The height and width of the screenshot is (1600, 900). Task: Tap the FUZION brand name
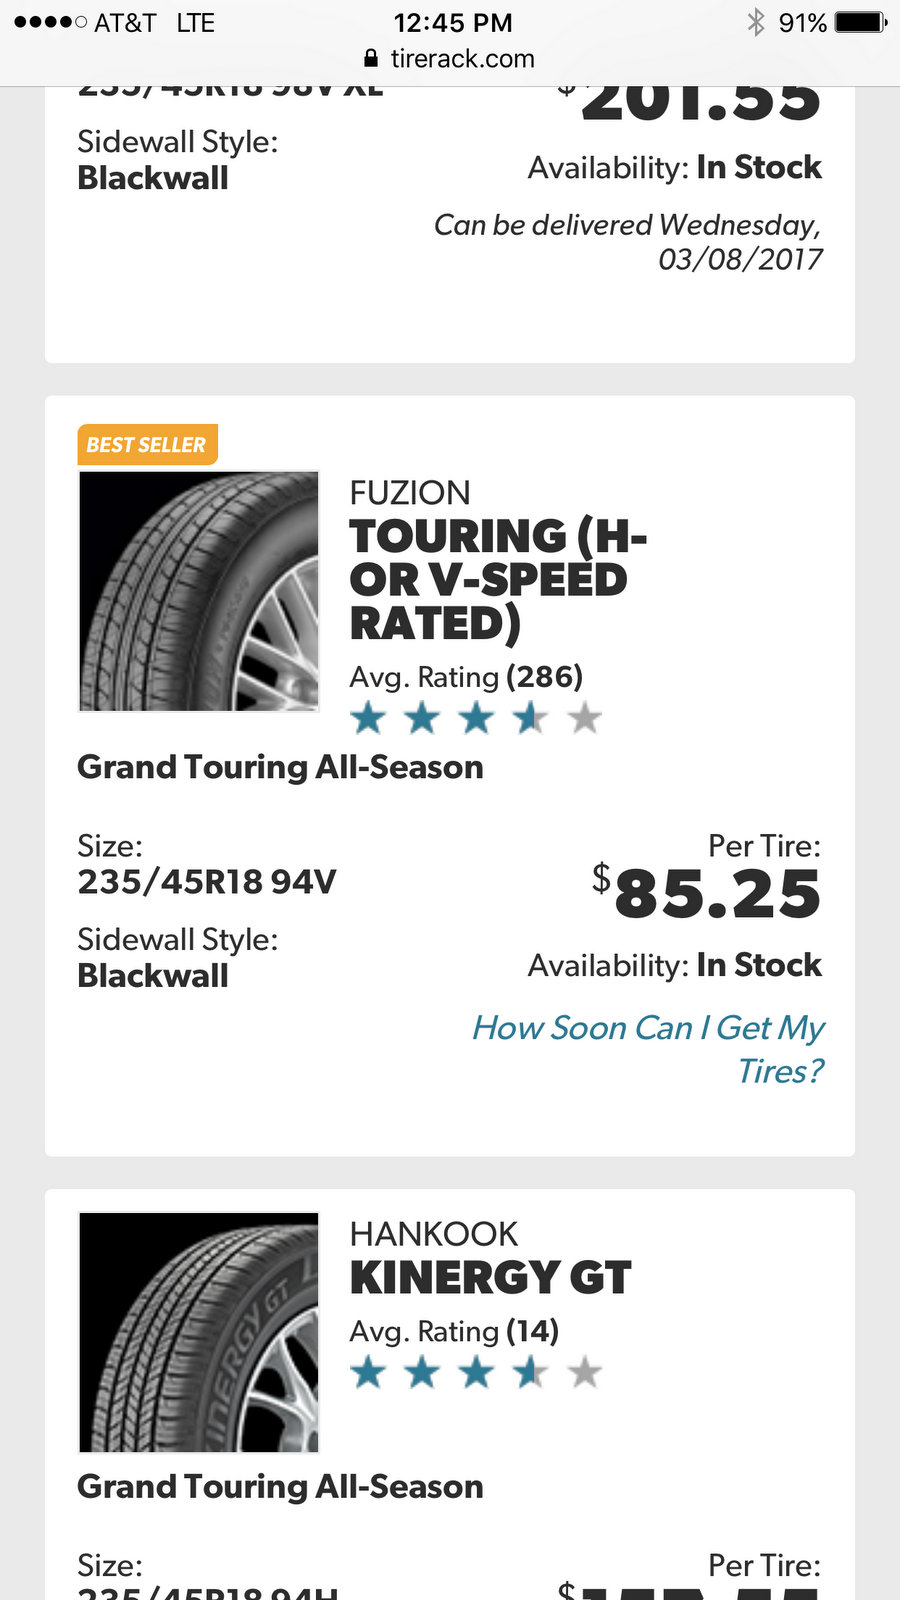click(410, 493)
